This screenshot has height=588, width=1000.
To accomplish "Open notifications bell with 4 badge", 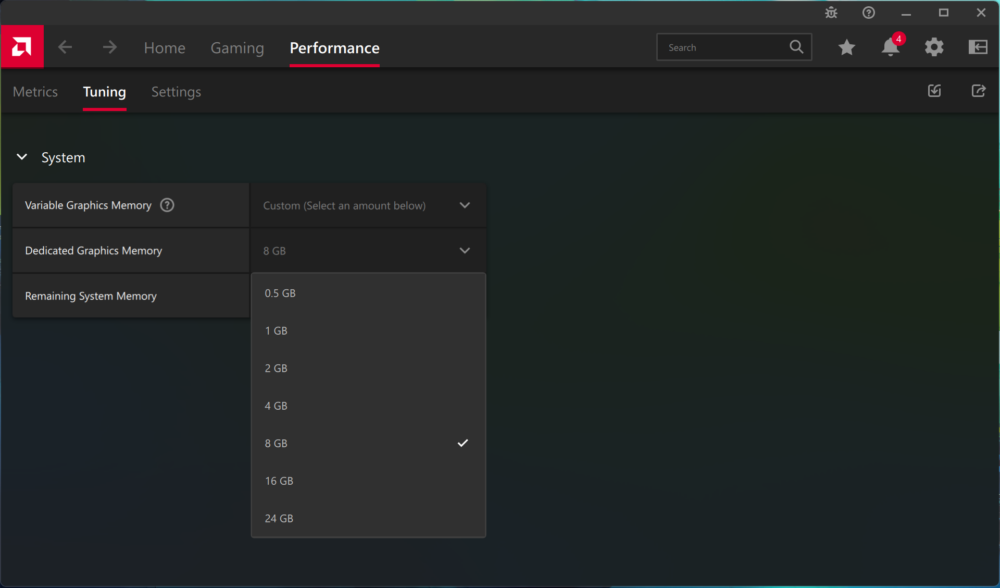I will [891, 47].
